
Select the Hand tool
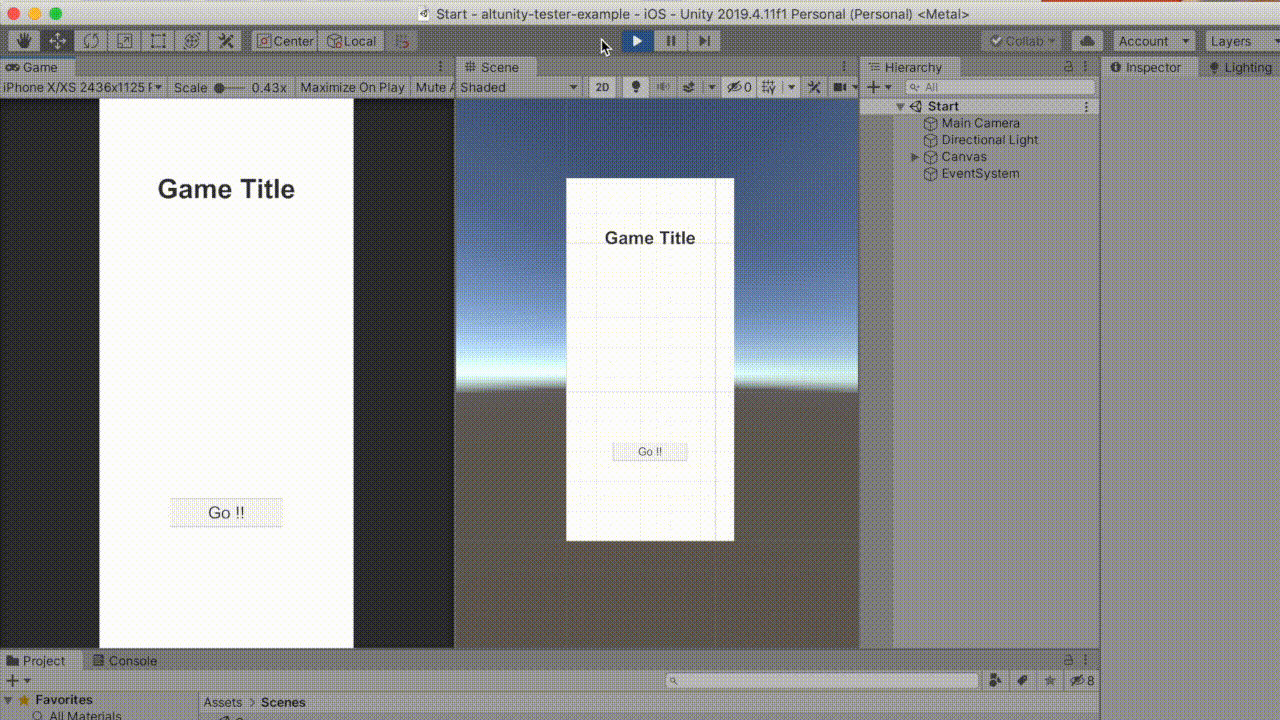click(x=24, y=41)
